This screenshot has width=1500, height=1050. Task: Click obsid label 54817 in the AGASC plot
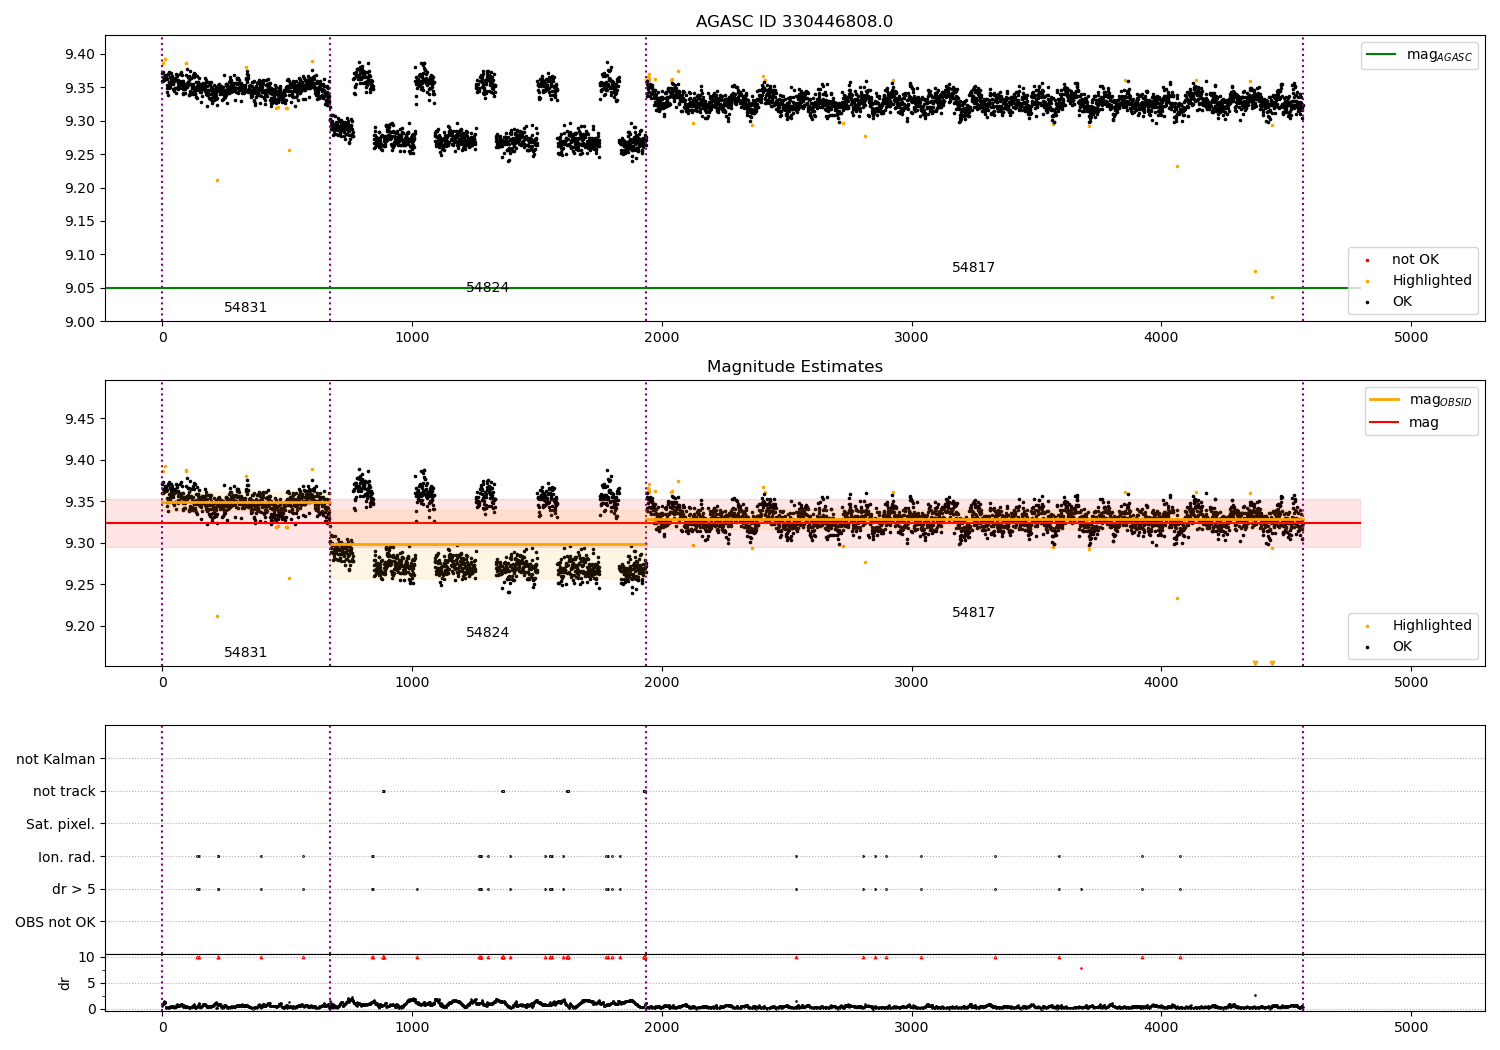[x=973, y=268]
